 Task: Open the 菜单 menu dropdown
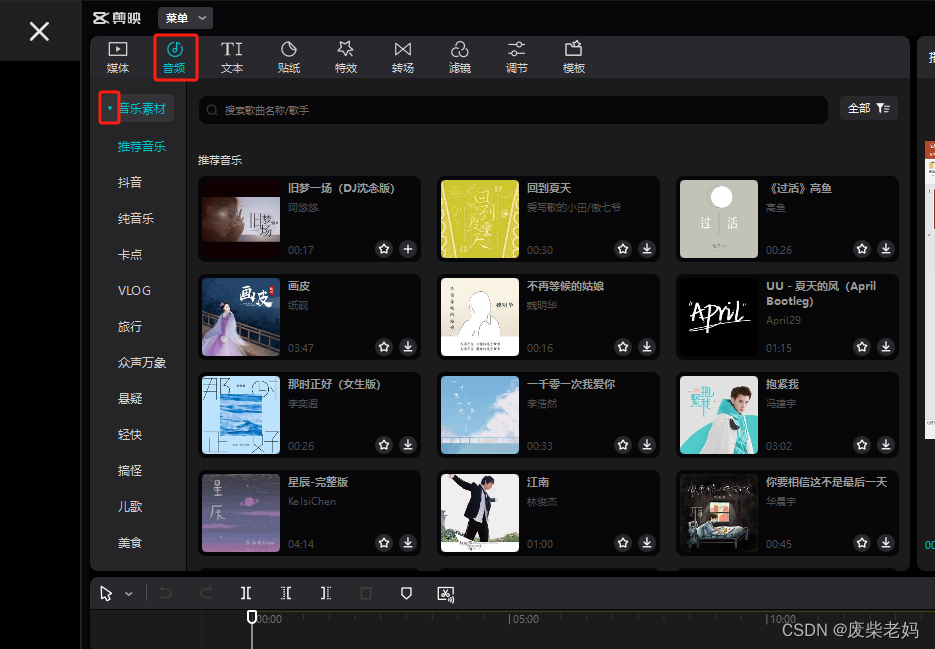point(185,18)
